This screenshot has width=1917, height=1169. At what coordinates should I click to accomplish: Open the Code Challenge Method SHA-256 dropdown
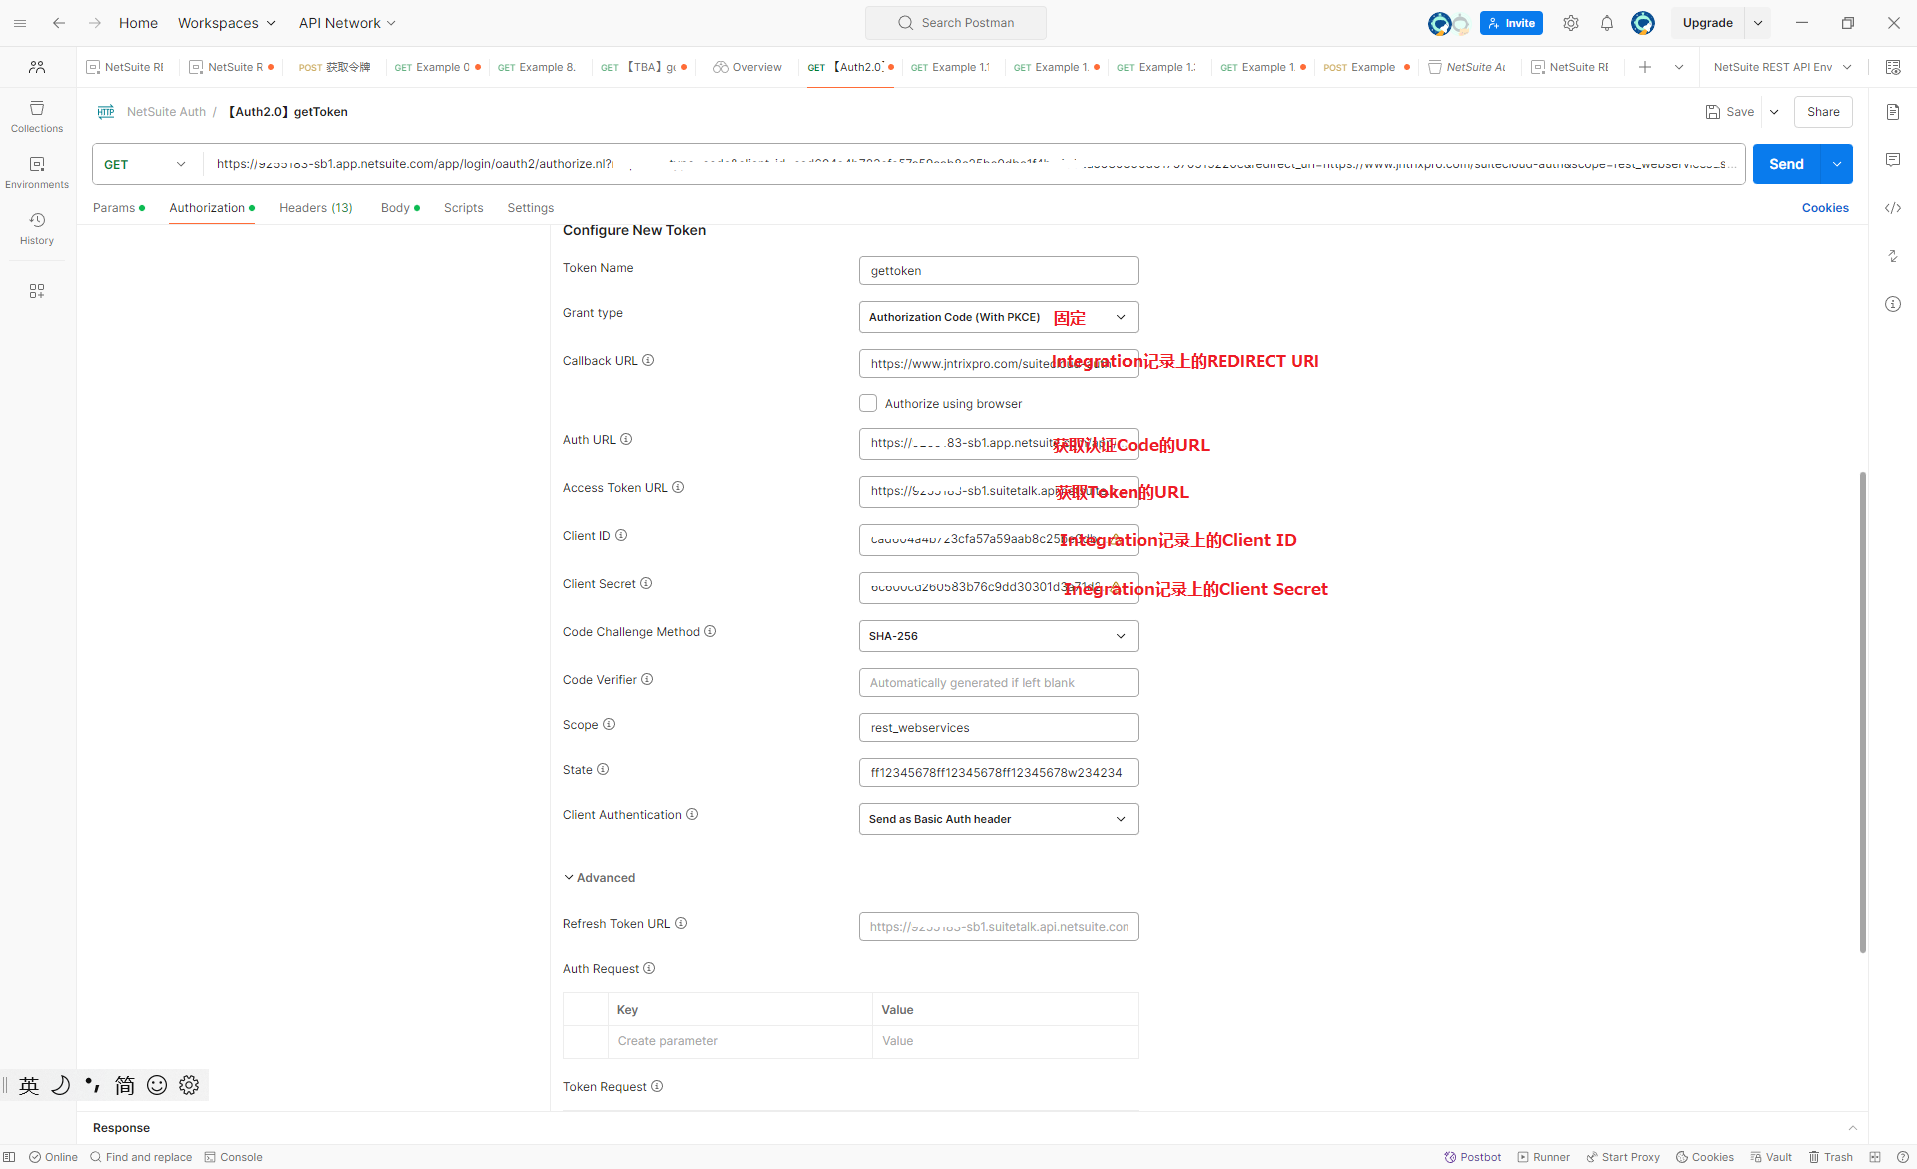(x=998, y=636)
